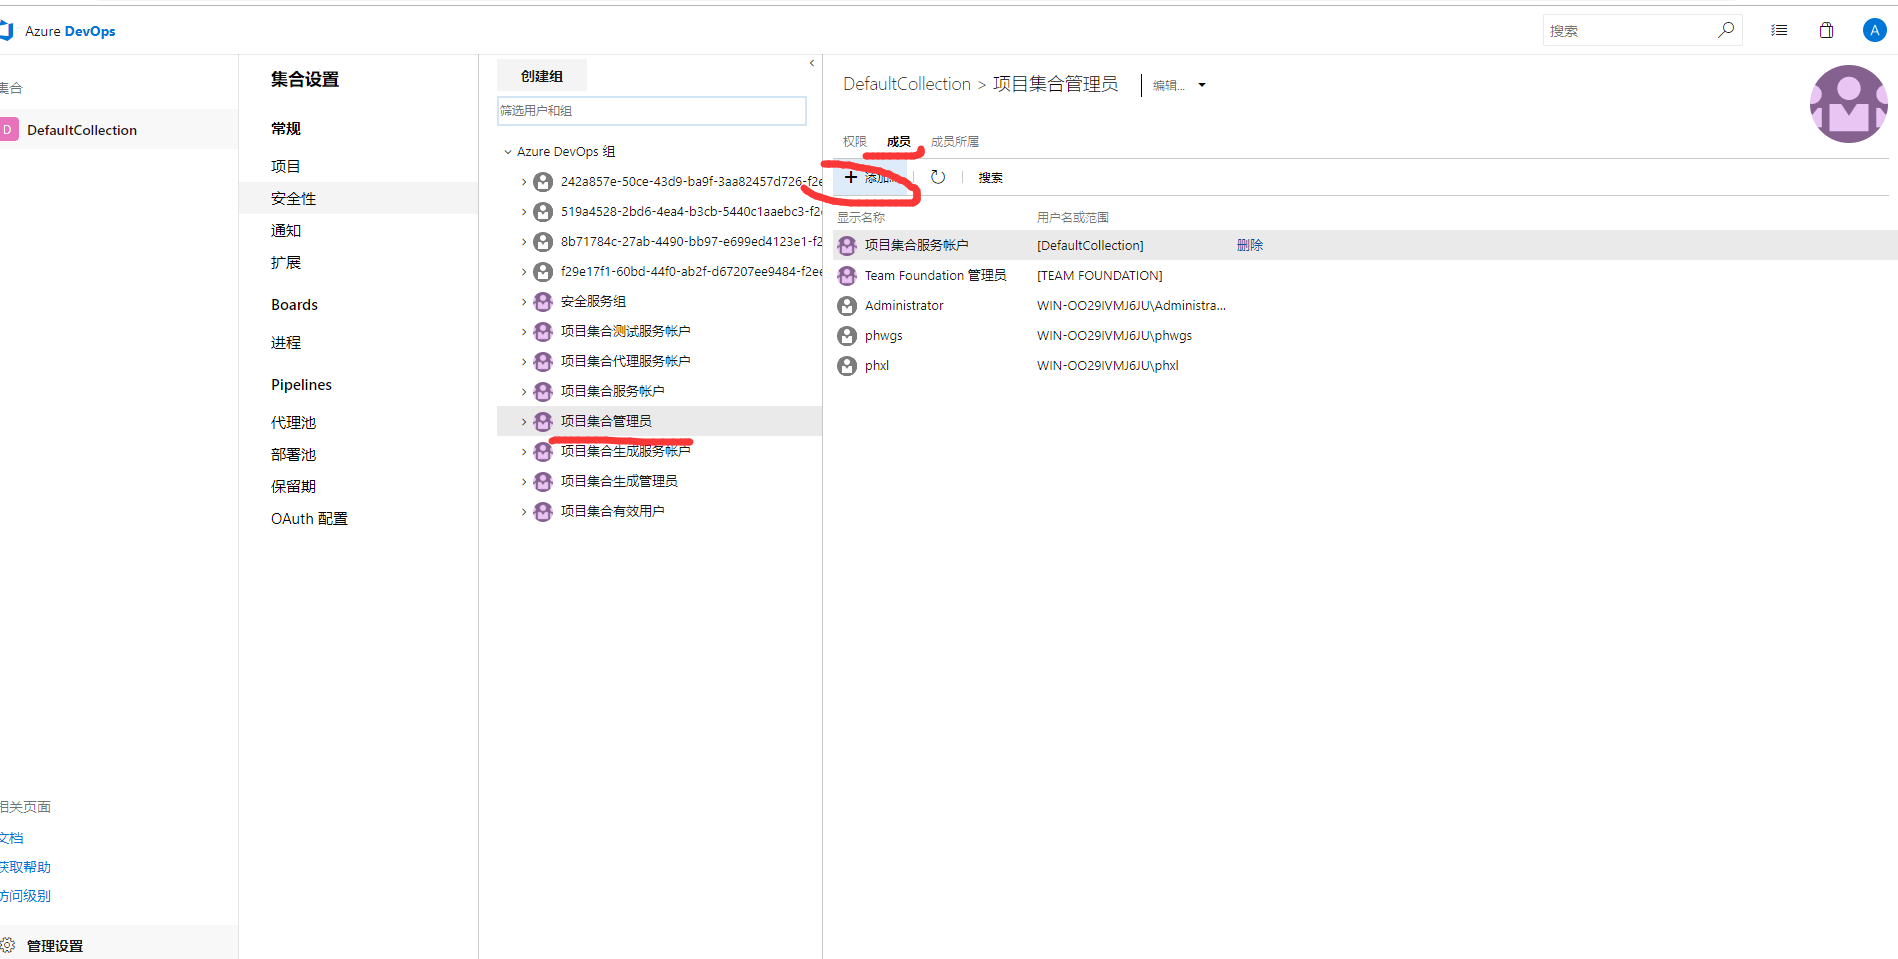This screenshot has width=1898, height=959.
Task: Click the 创建组 button
Action: pos(541,76)
